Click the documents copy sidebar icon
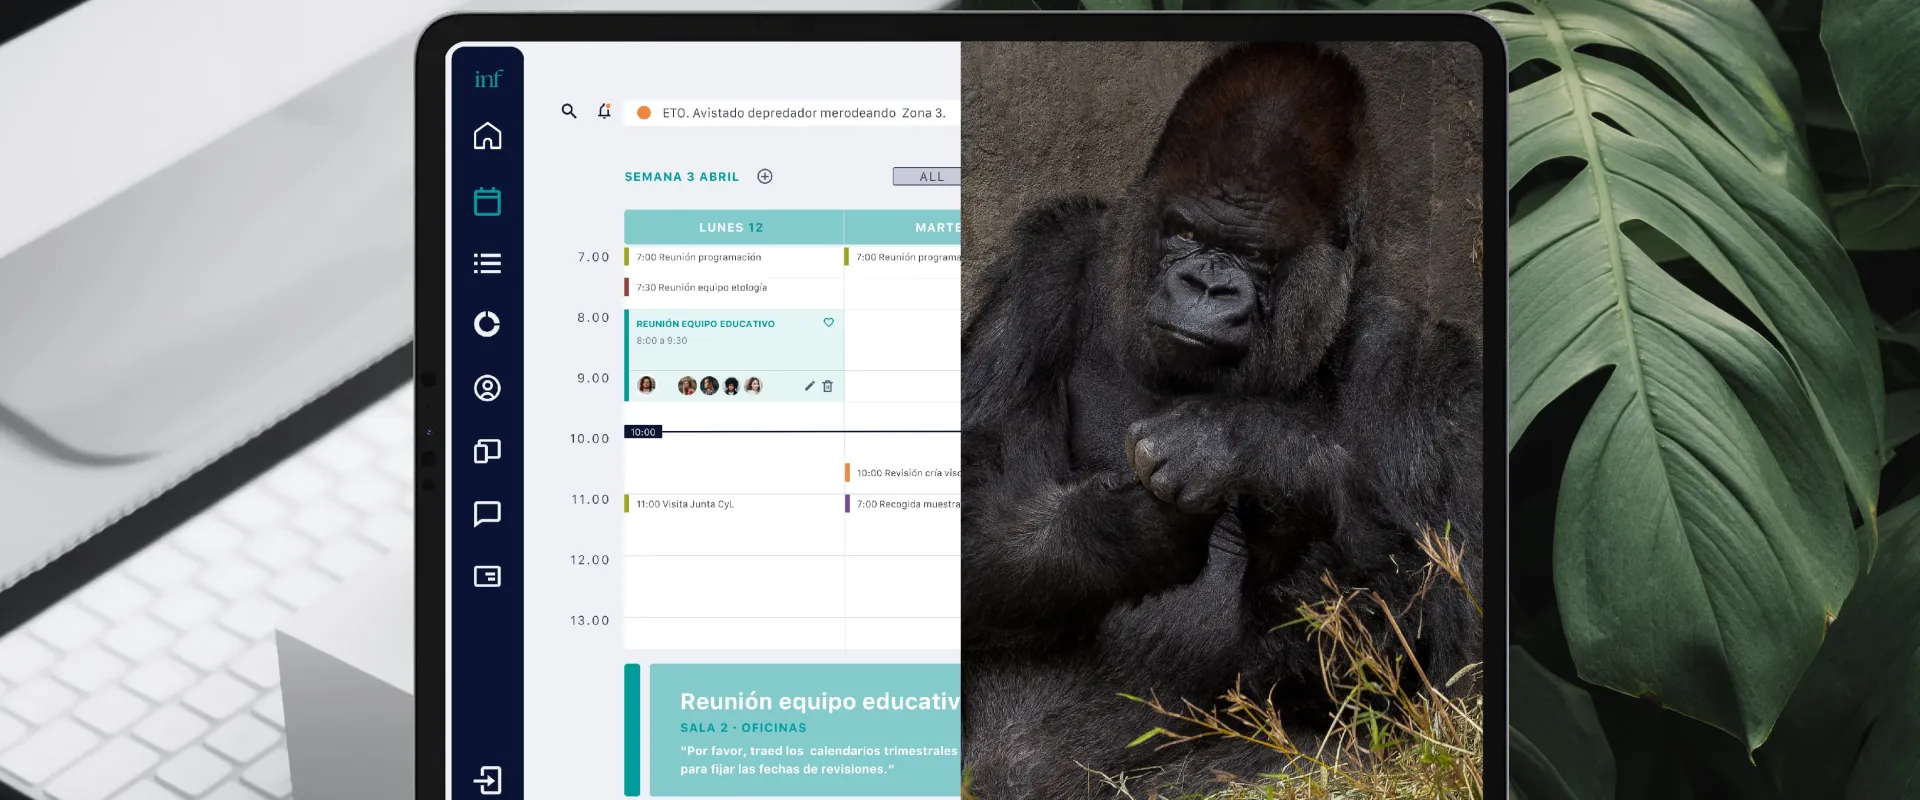The height and width of the screenshot is (800, 1920). tap(487, 451)
